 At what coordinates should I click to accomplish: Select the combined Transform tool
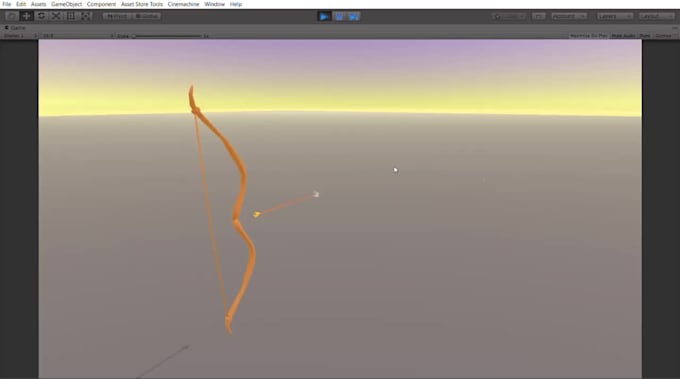pyautogui.click(x=85, y=16)
